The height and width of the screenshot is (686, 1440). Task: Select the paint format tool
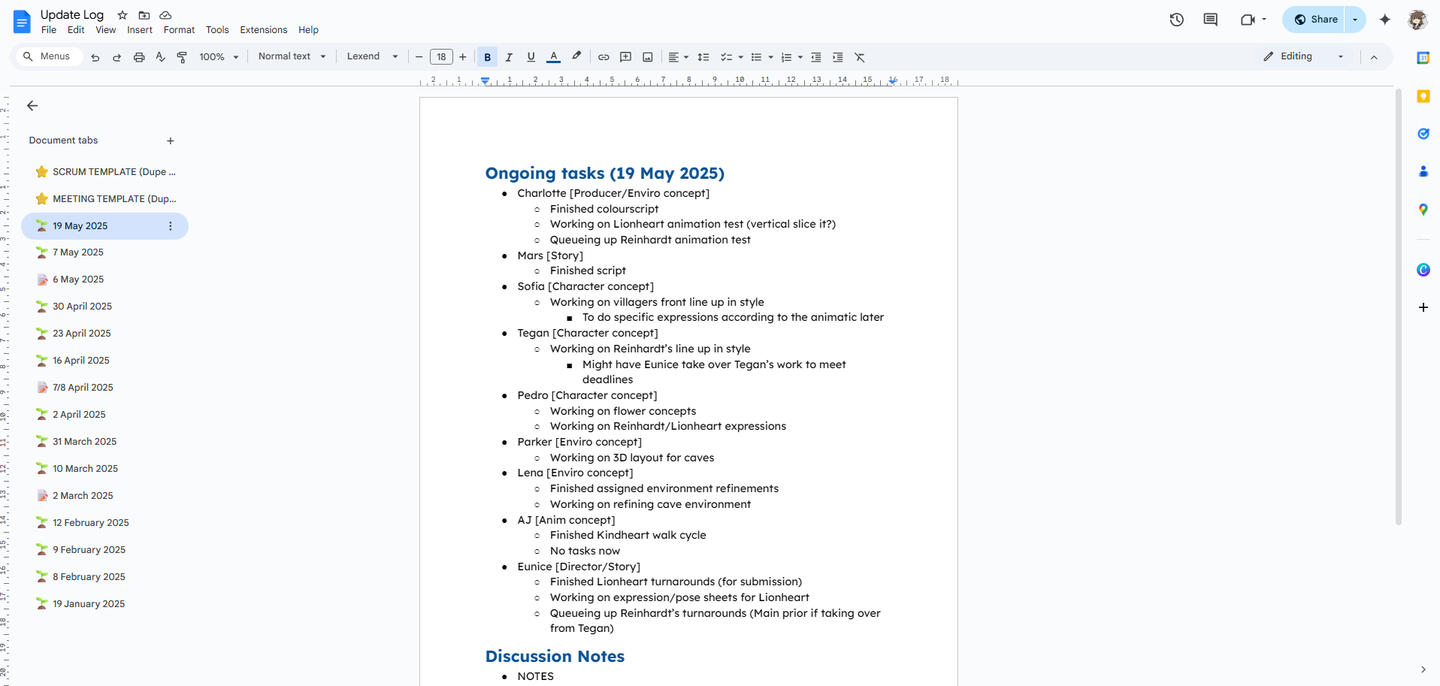click(x=182, y=57)
